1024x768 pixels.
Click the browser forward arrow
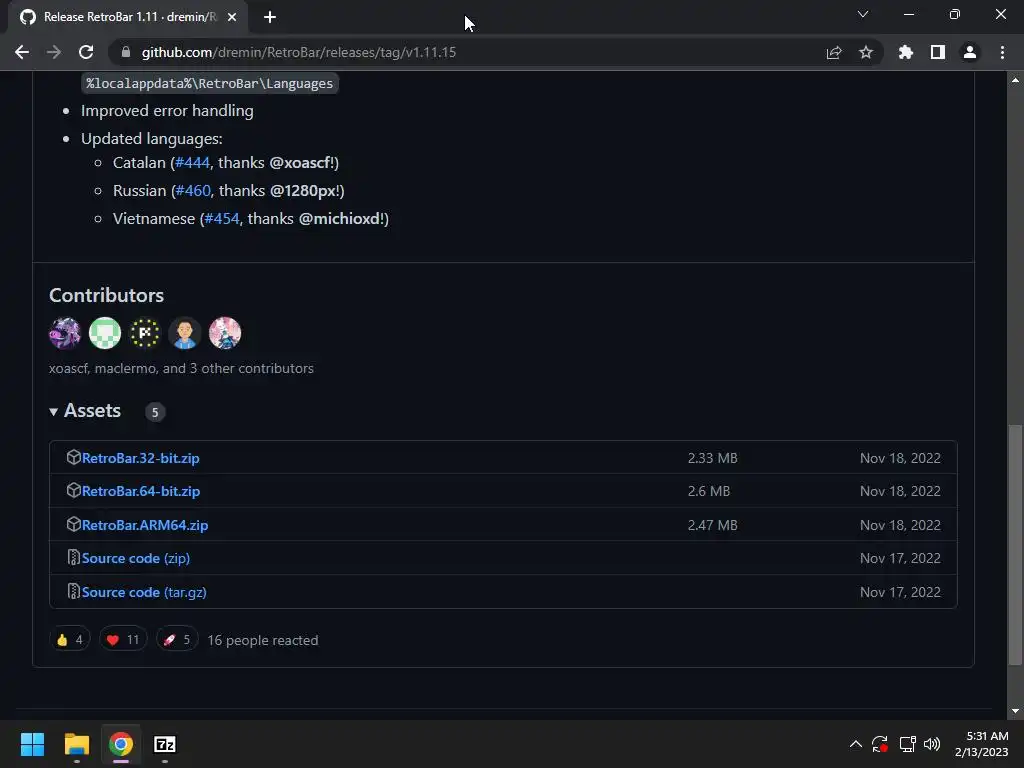pos(54,52)
